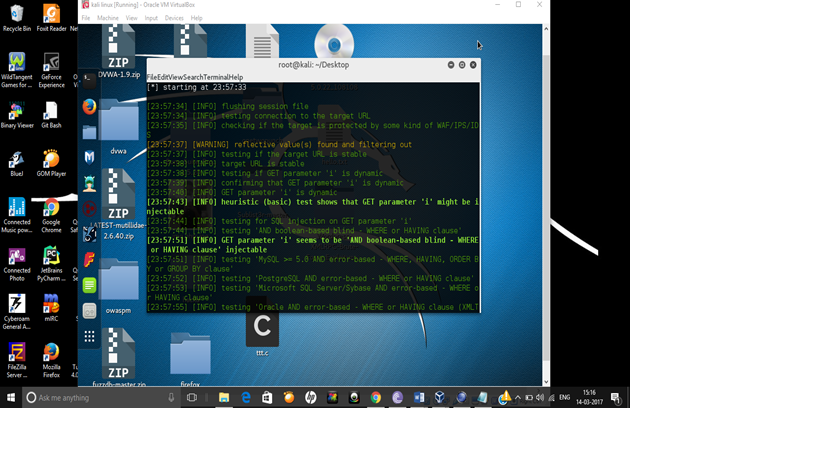Open Microsoft Edge from taskbar
The width and height of the screenshot is (819, 460).
click(245, 397)
